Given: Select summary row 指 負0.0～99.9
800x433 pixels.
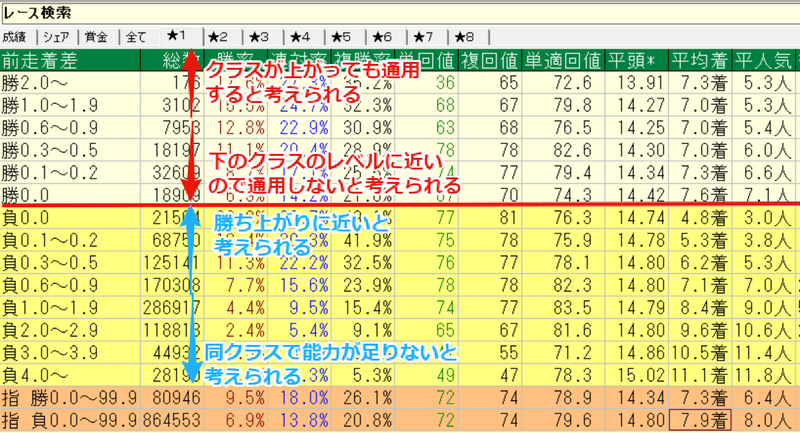Looking at the screenshot, I should (400, 420).
